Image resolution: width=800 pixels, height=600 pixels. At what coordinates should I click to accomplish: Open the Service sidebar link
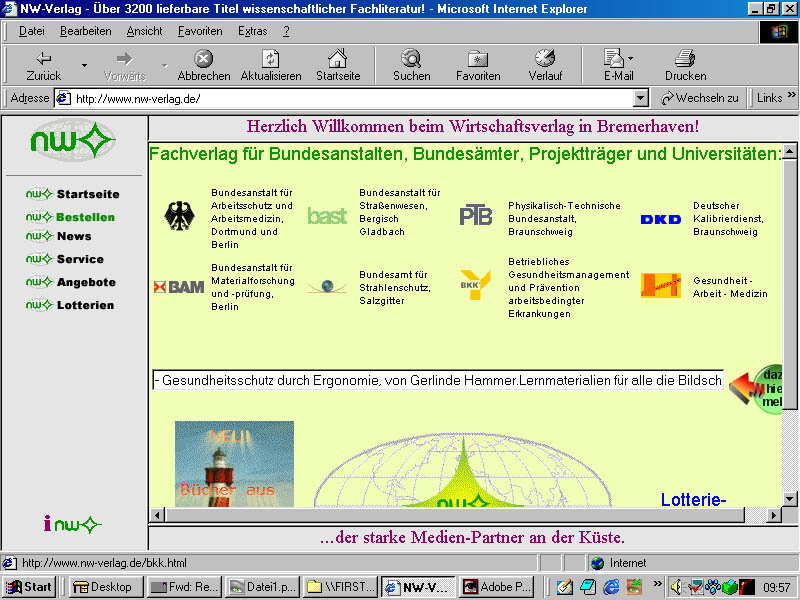(65, 259)
